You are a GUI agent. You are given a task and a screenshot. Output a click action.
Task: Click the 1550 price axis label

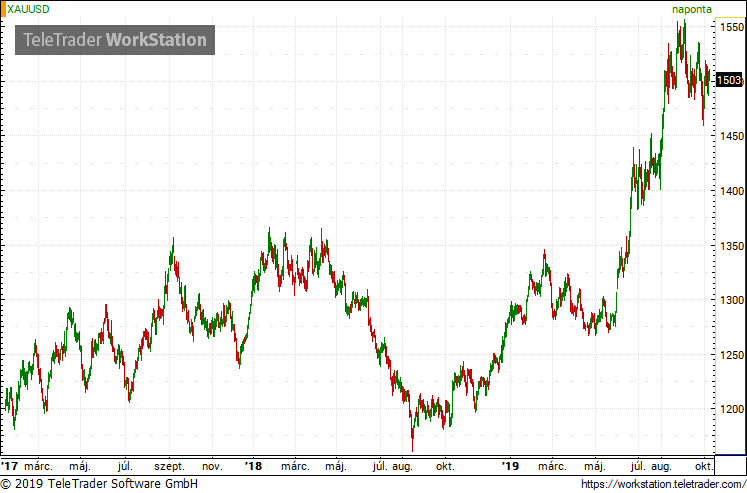pos(732,27)
